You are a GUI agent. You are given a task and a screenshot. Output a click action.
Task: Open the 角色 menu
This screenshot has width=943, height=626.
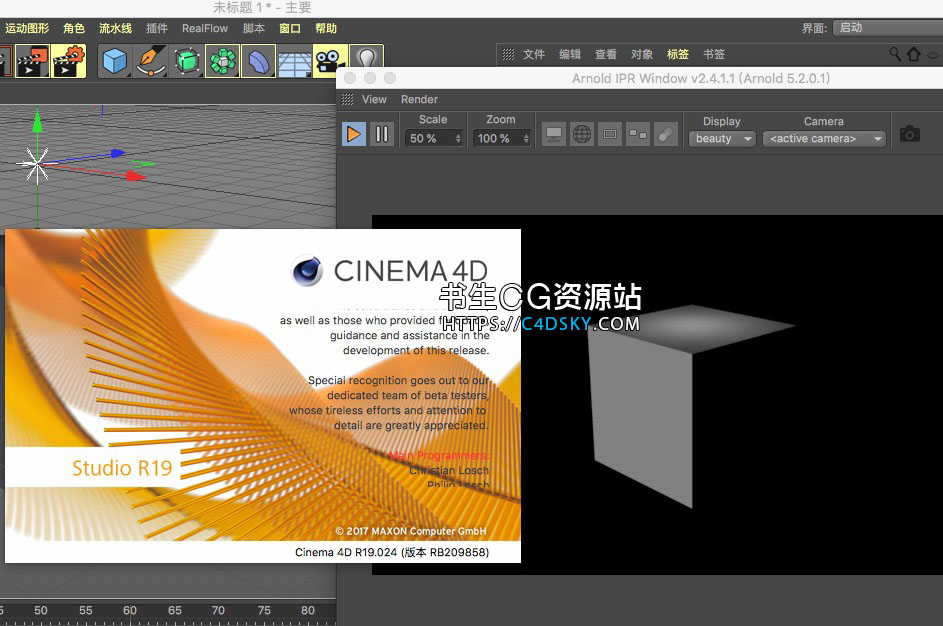(x=74, y=28)
